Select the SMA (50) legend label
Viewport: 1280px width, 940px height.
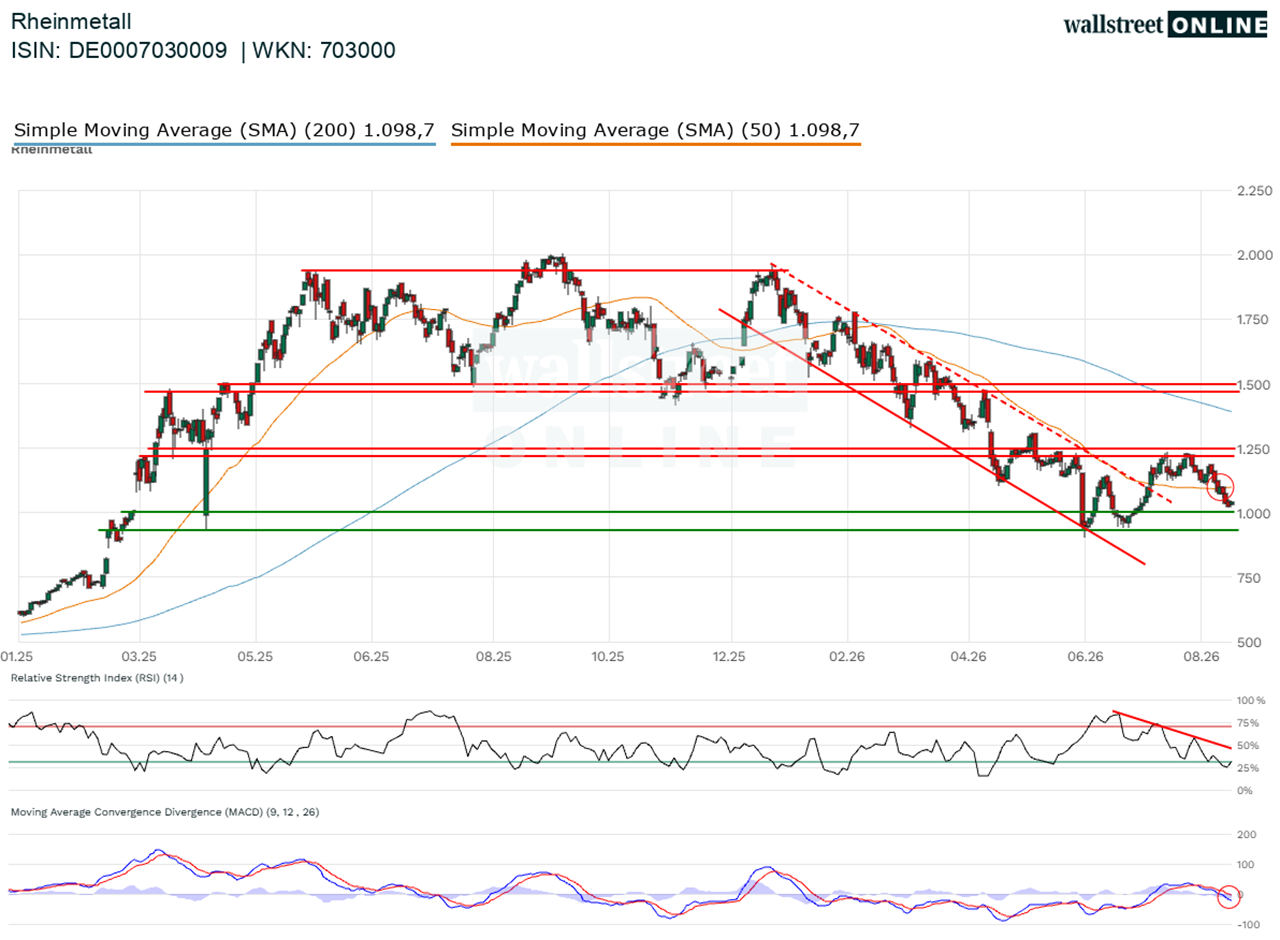(655, 130)
